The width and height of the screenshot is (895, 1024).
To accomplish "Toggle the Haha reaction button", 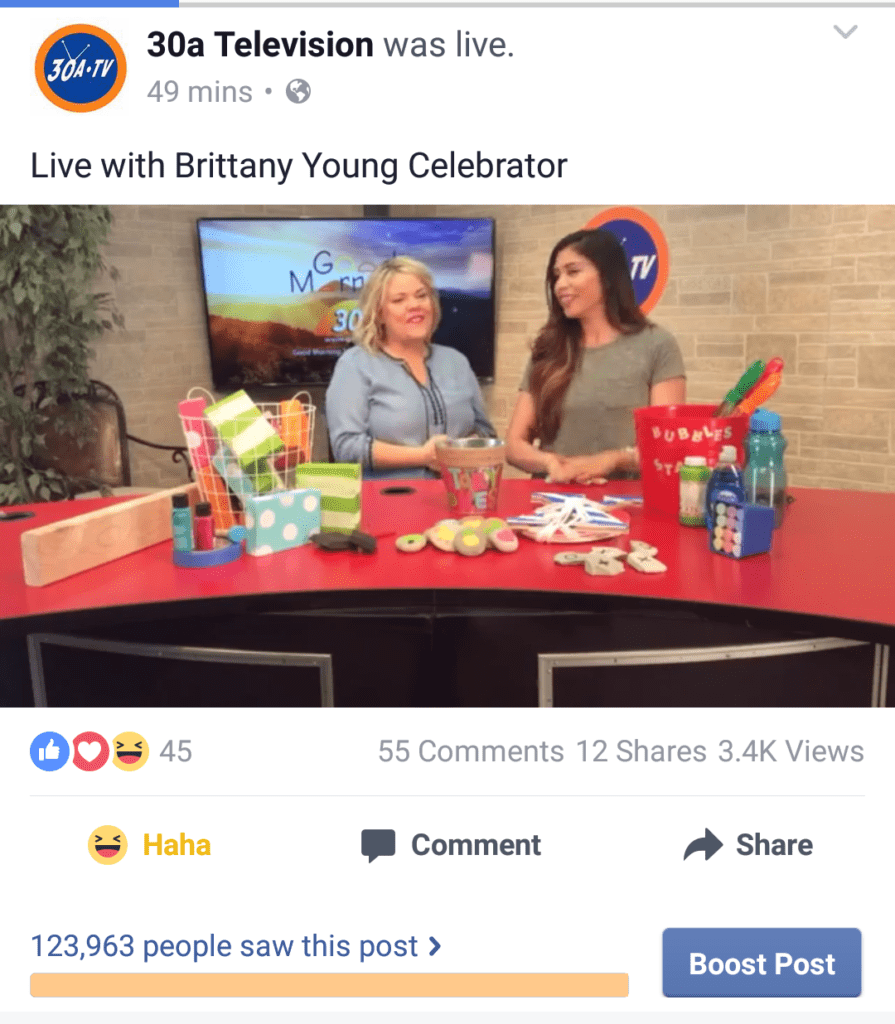I will coord(150,844).
